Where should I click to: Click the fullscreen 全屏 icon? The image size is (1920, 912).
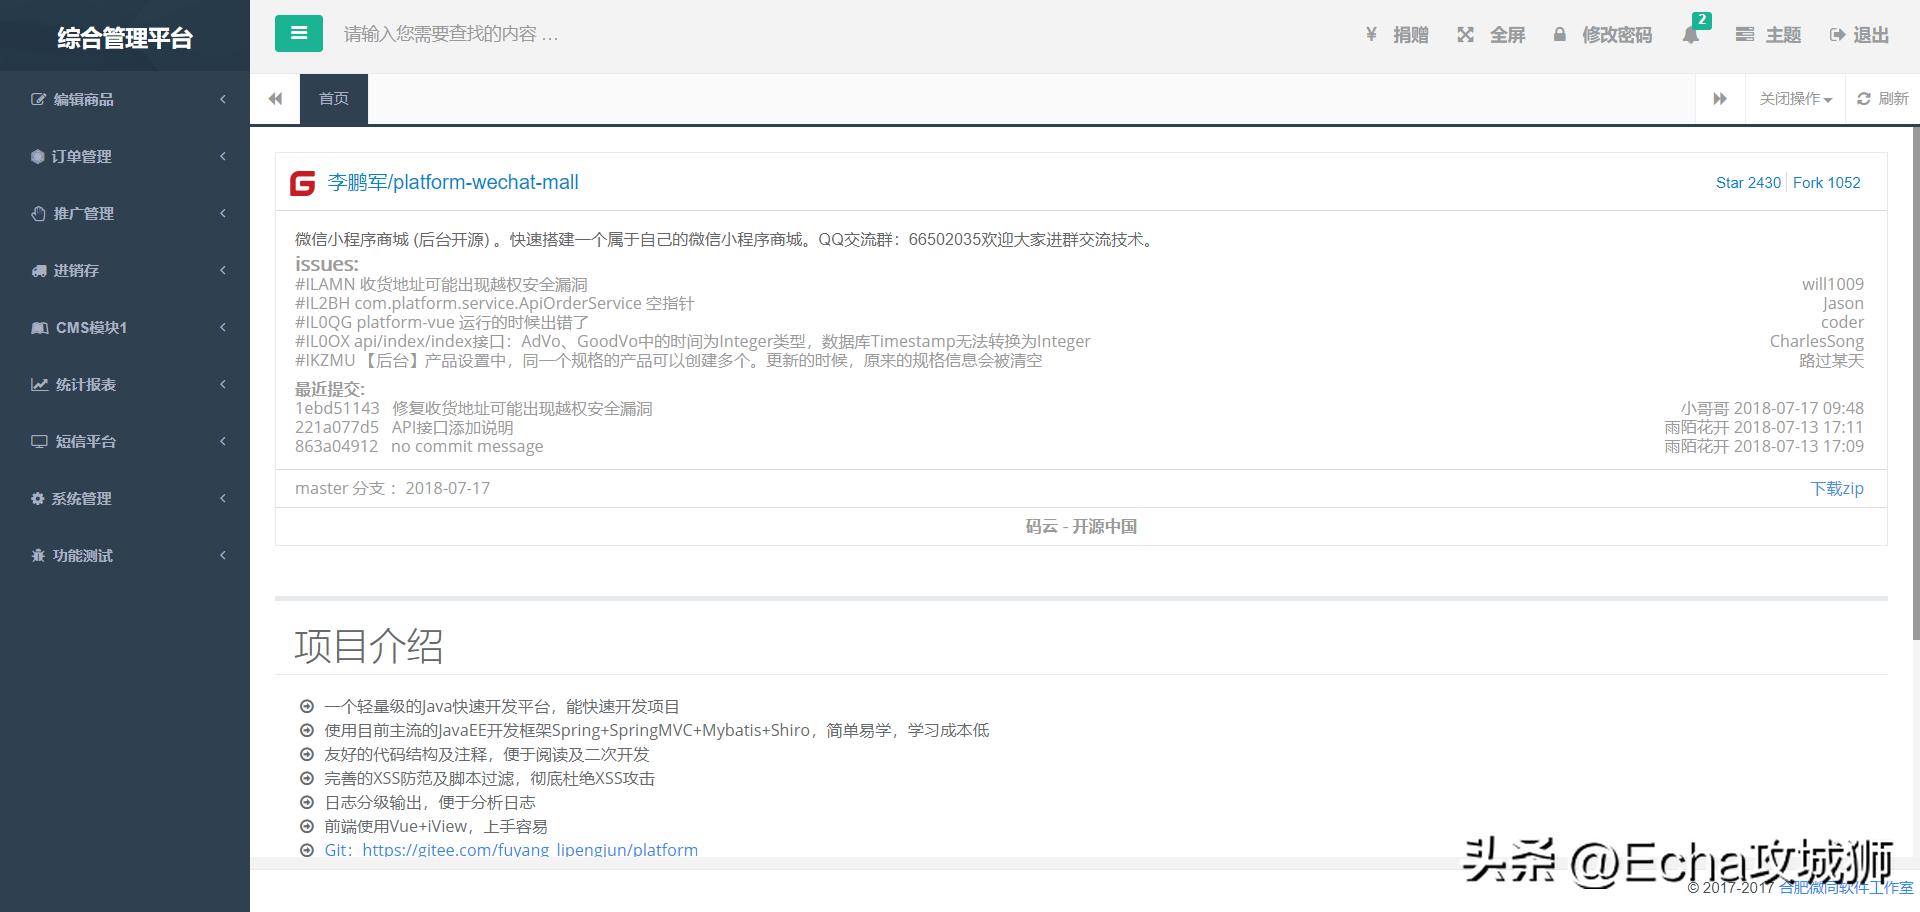1490,34
